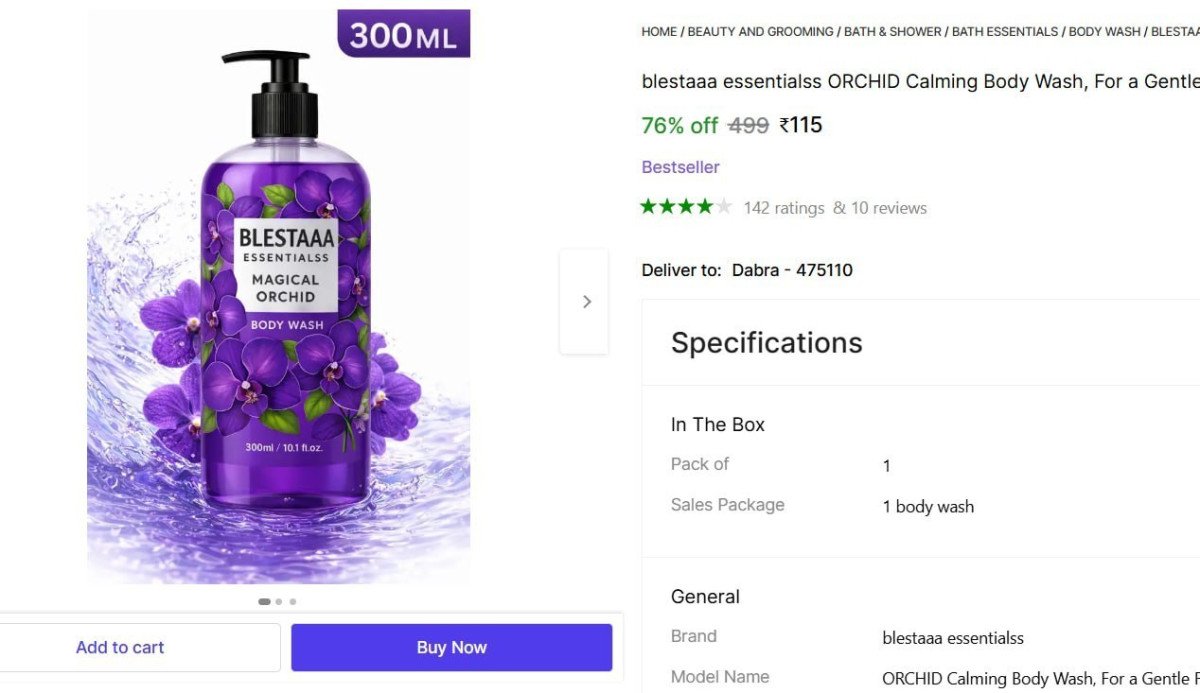This screenshot has height=693, width=1200.
Task: Open the HOME breadcrumb link
Action: [x=658, y=31]
